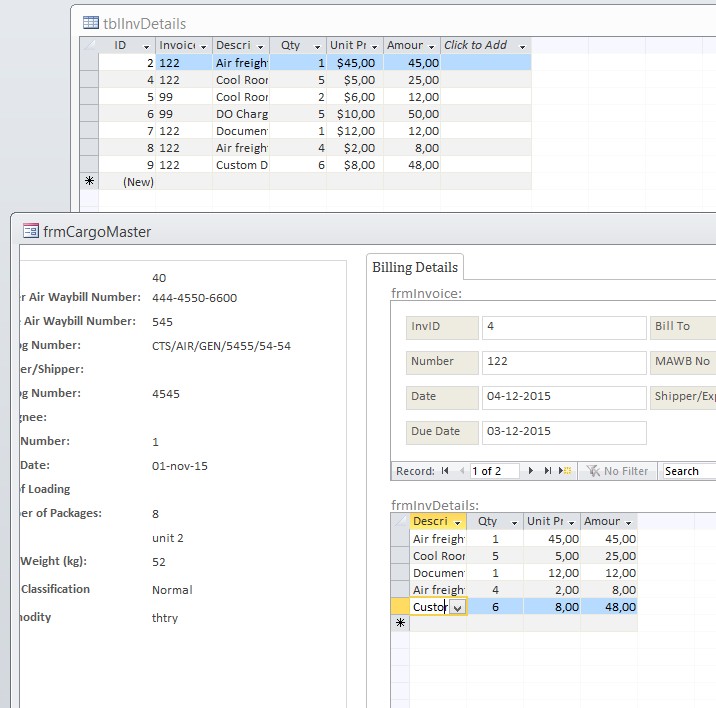Viewport: 716px width, 708px height.
Task: Go to next invoice record
Action: coord(531,471)
